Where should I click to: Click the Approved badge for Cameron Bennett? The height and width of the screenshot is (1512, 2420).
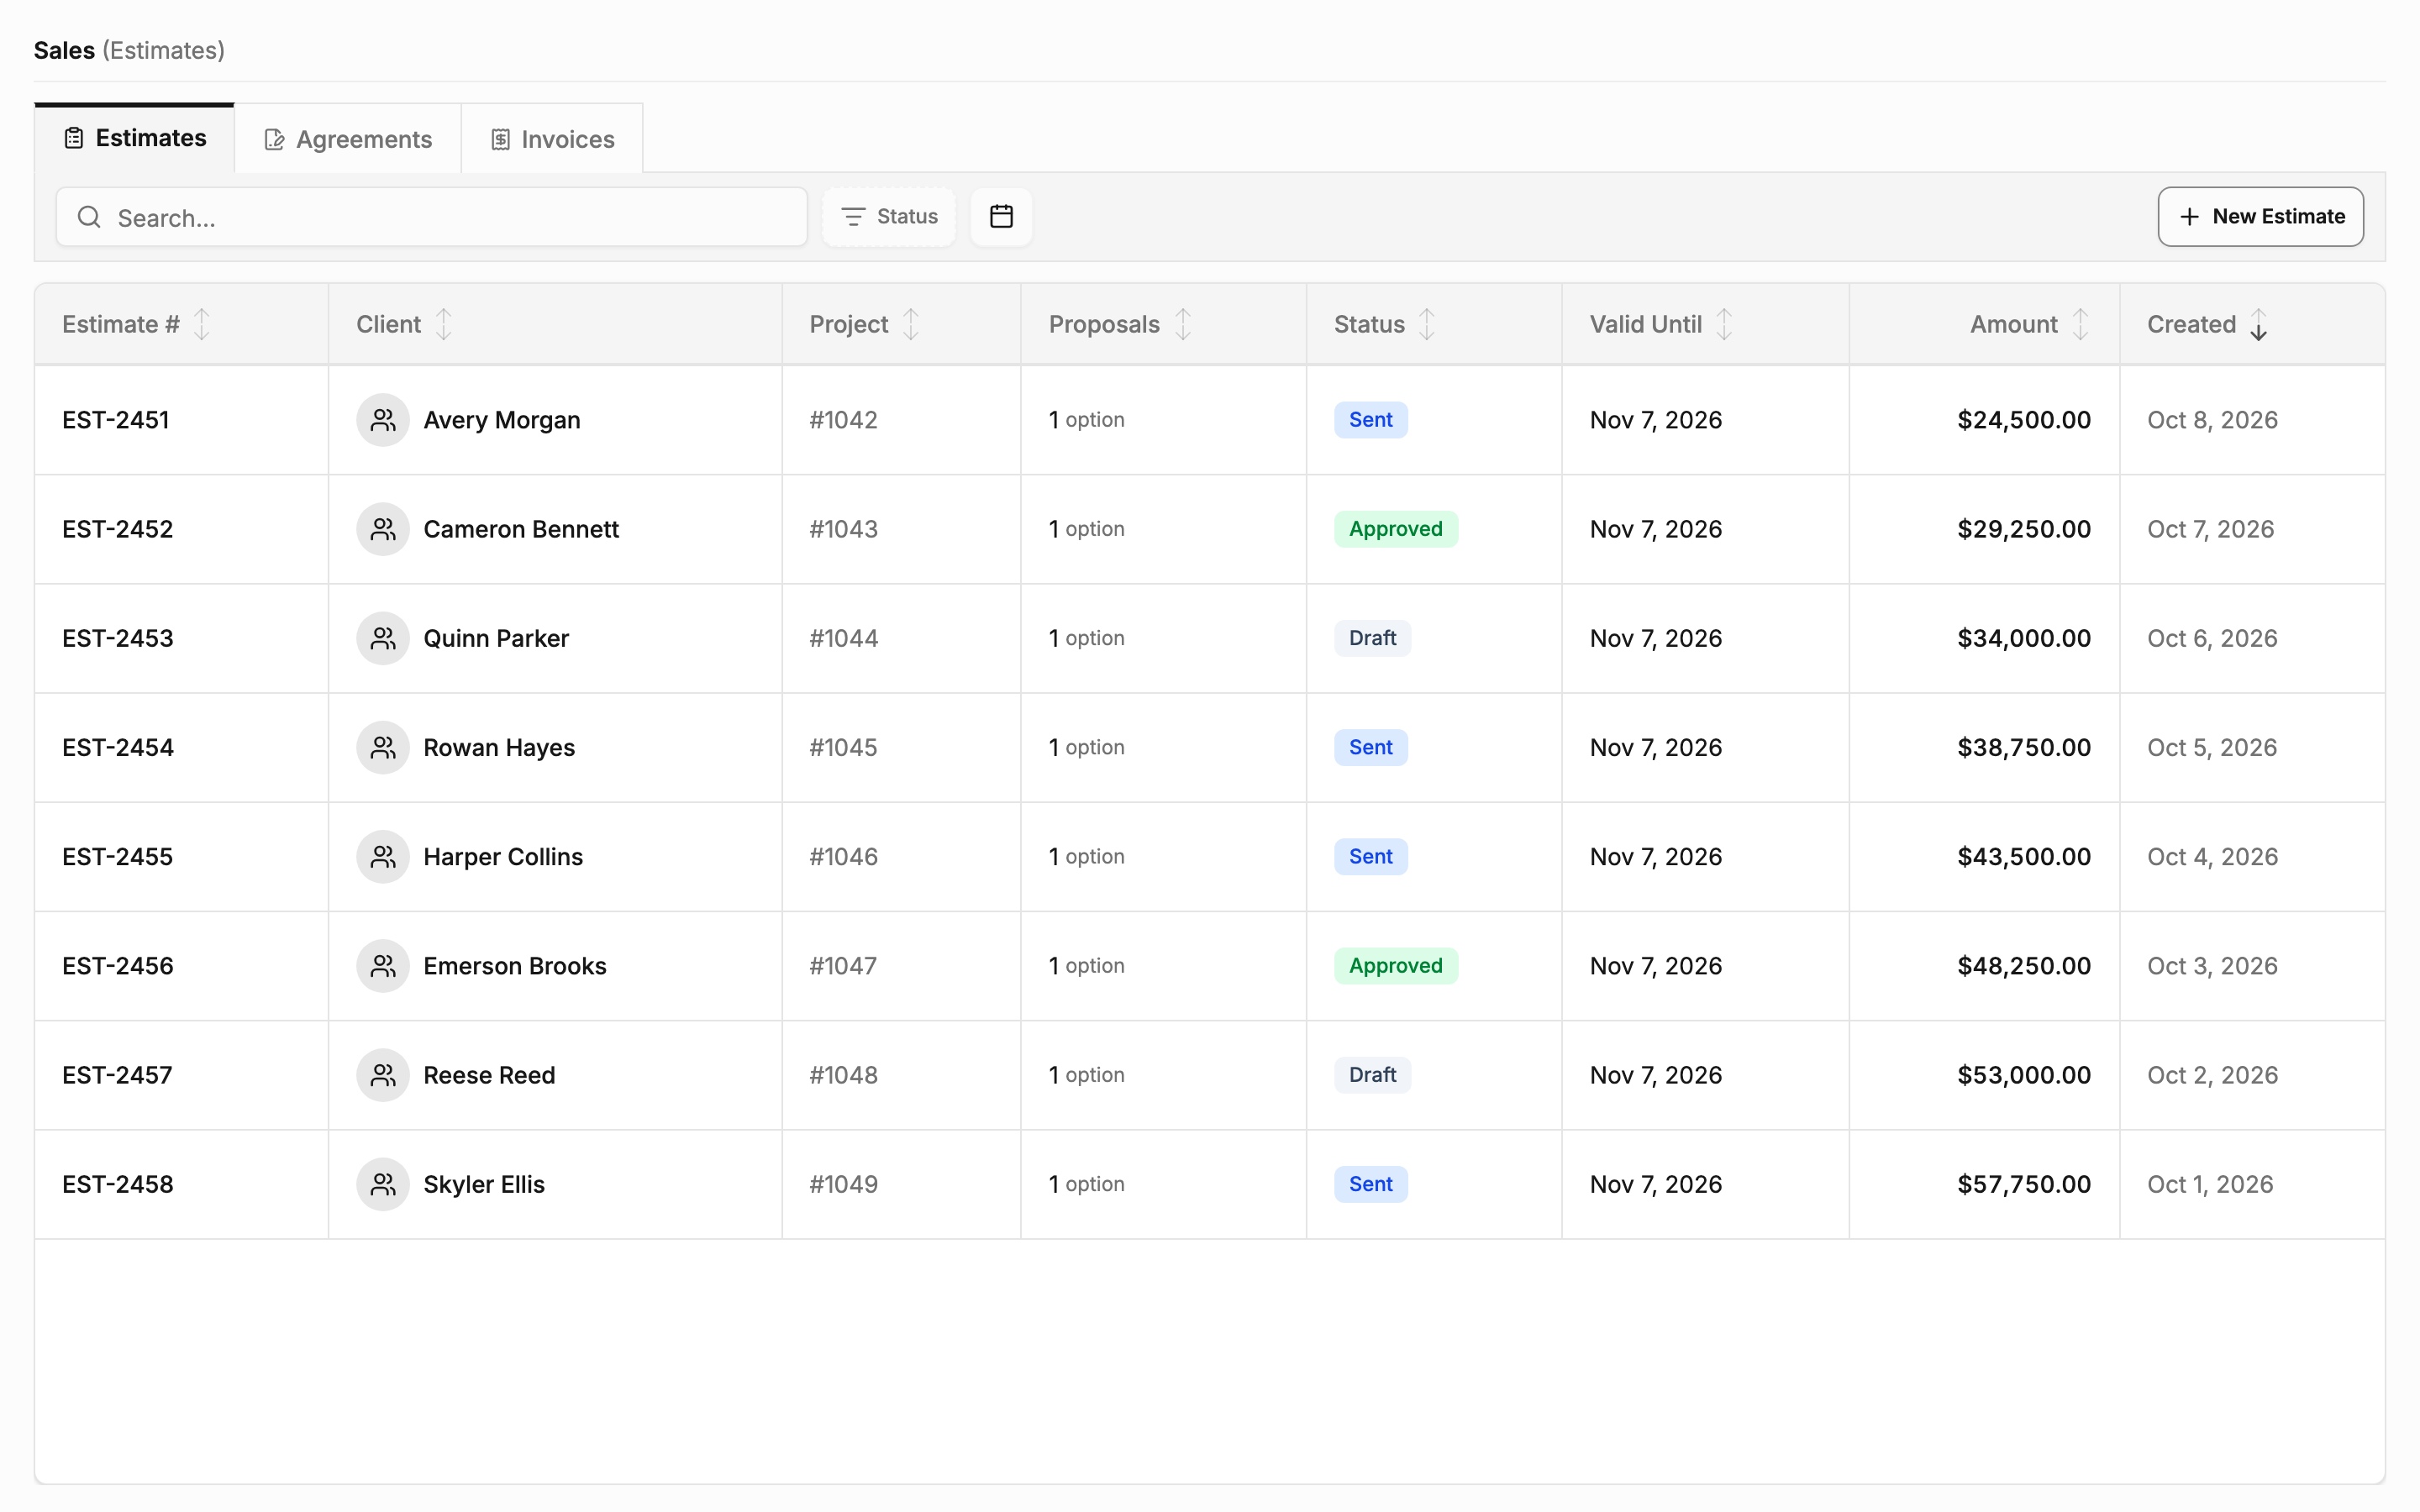coord(1396,529)
